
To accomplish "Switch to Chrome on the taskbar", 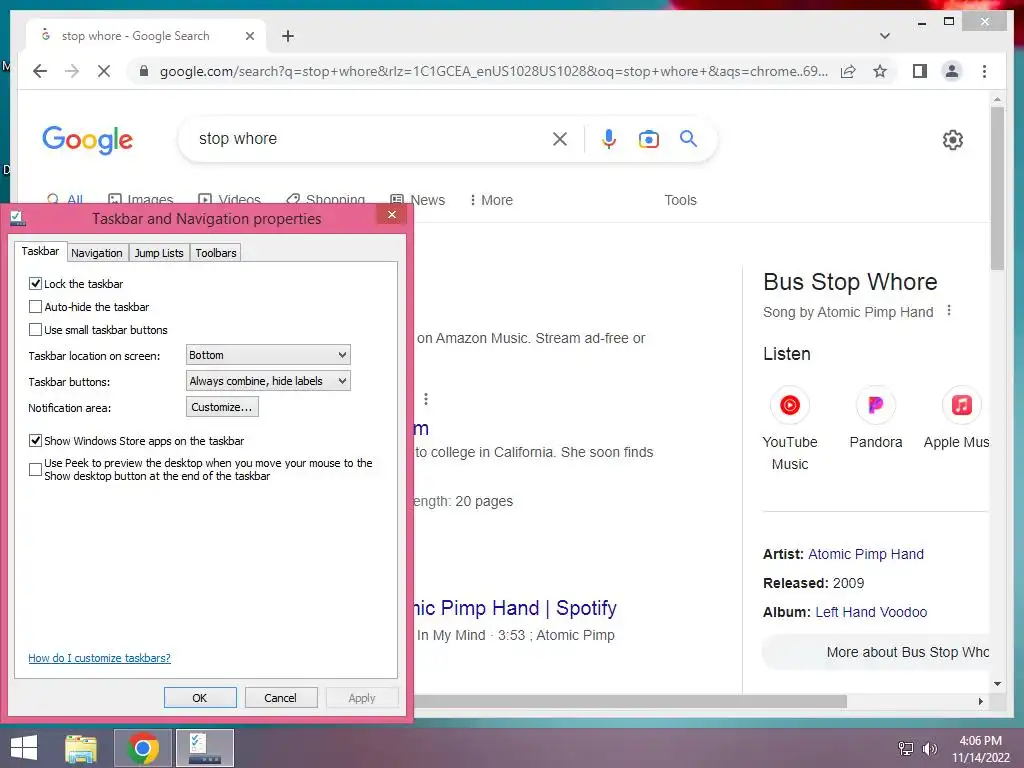I will pyautogui.click(x=143, y=748).
